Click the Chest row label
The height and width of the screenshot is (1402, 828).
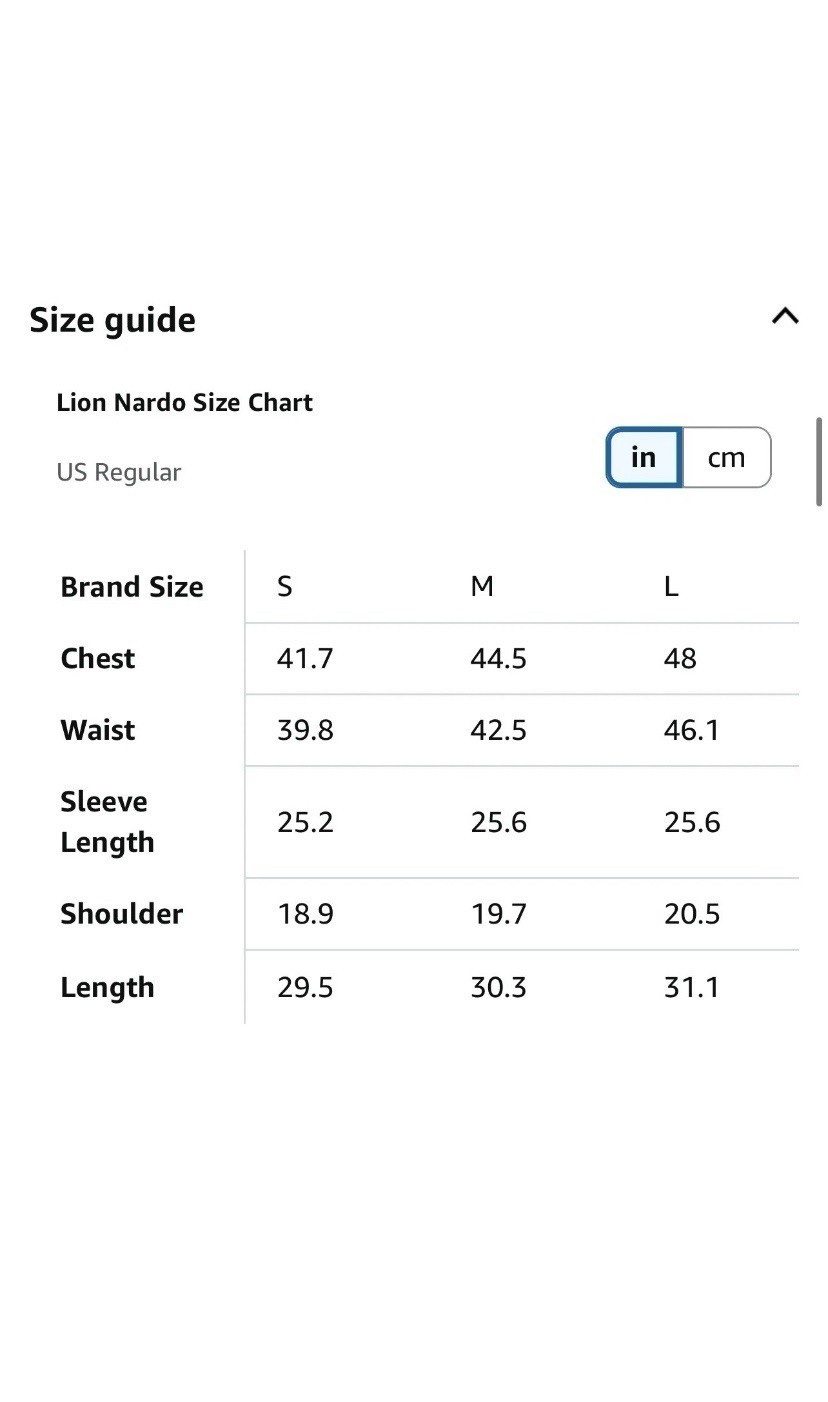(98, 659)
